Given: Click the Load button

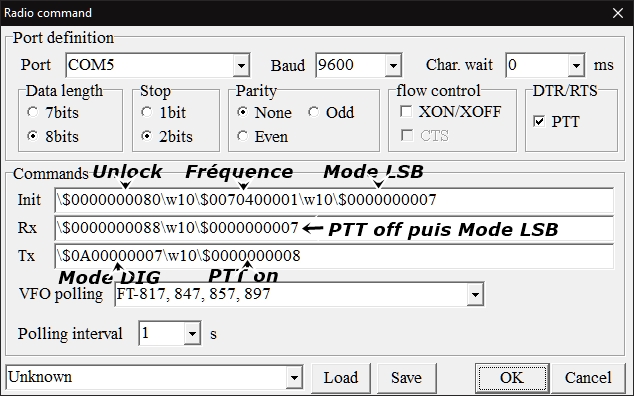Looking at the screenshot, I should coord(340,378).
